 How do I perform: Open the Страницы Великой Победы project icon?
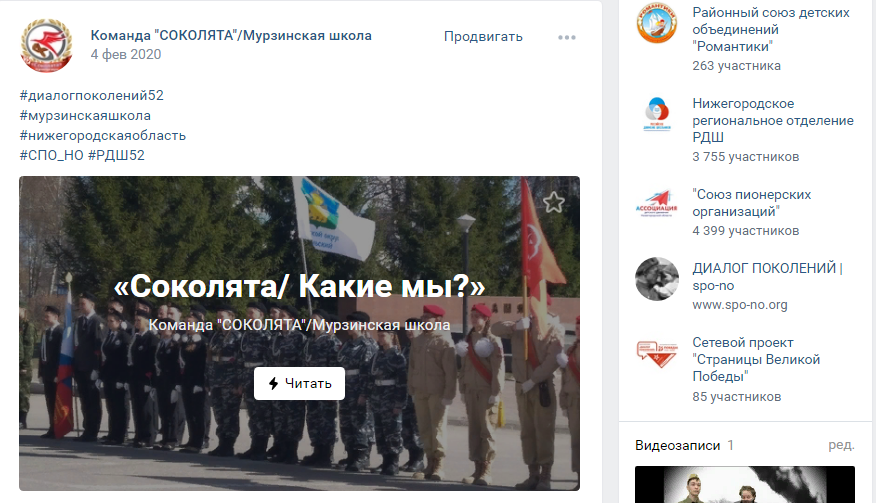657,353
